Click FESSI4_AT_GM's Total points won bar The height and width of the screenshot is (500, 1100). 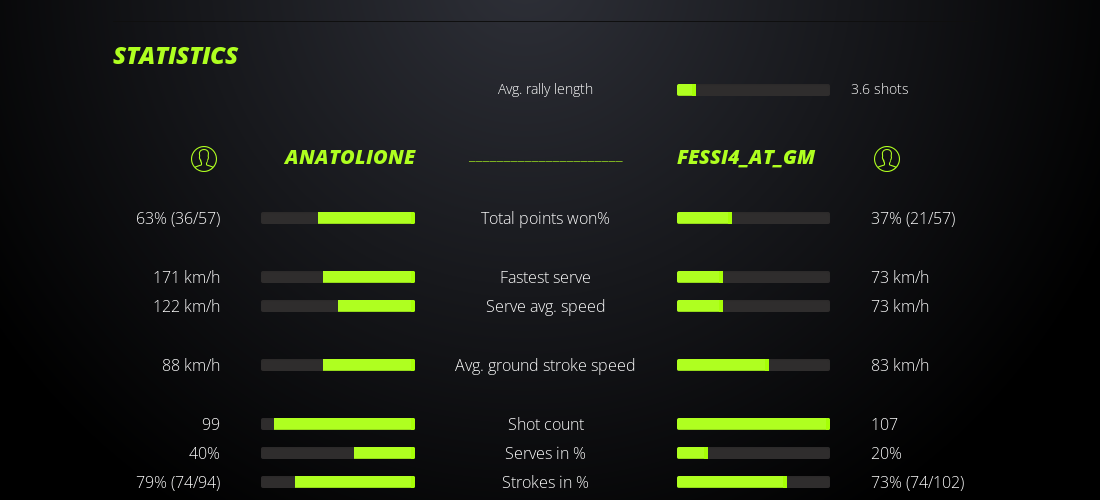(x=753, y=218)
